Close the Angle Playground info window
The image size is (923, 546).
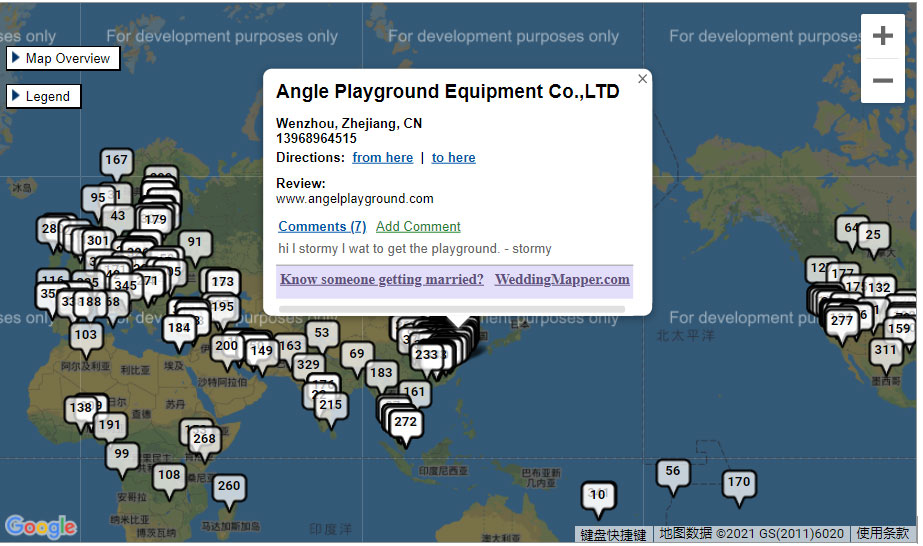[642, 79]
